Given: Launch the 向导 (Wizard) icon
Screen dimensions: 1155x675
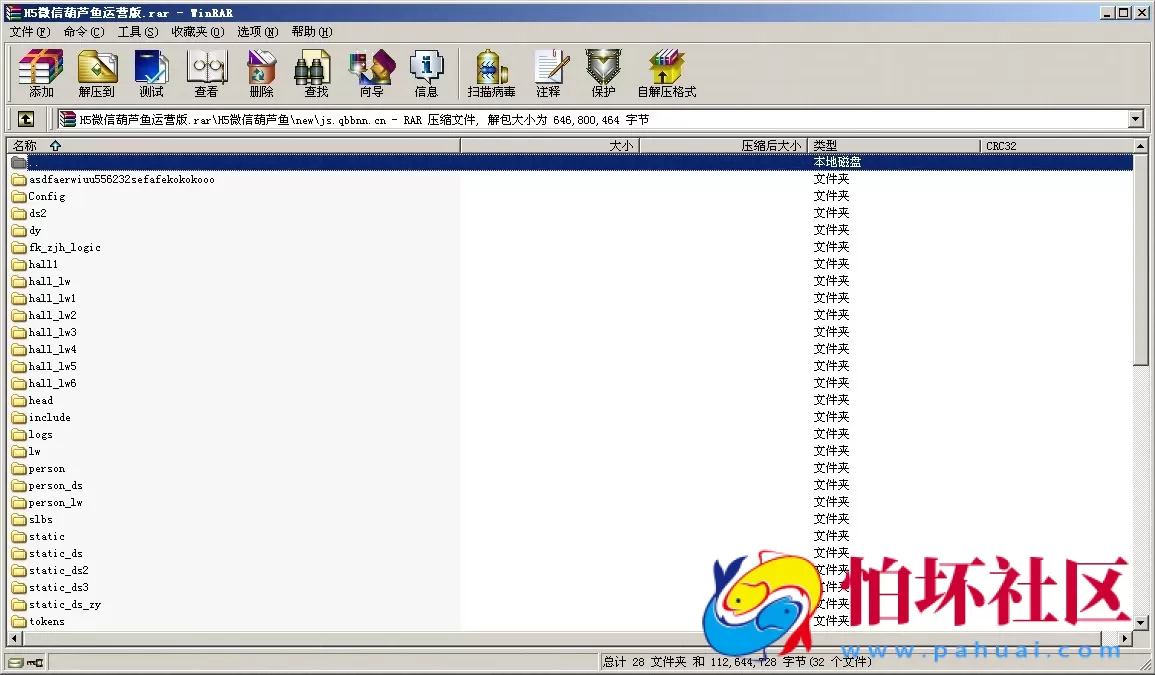Looking at the screenshot, I should (x=371, y=74).
